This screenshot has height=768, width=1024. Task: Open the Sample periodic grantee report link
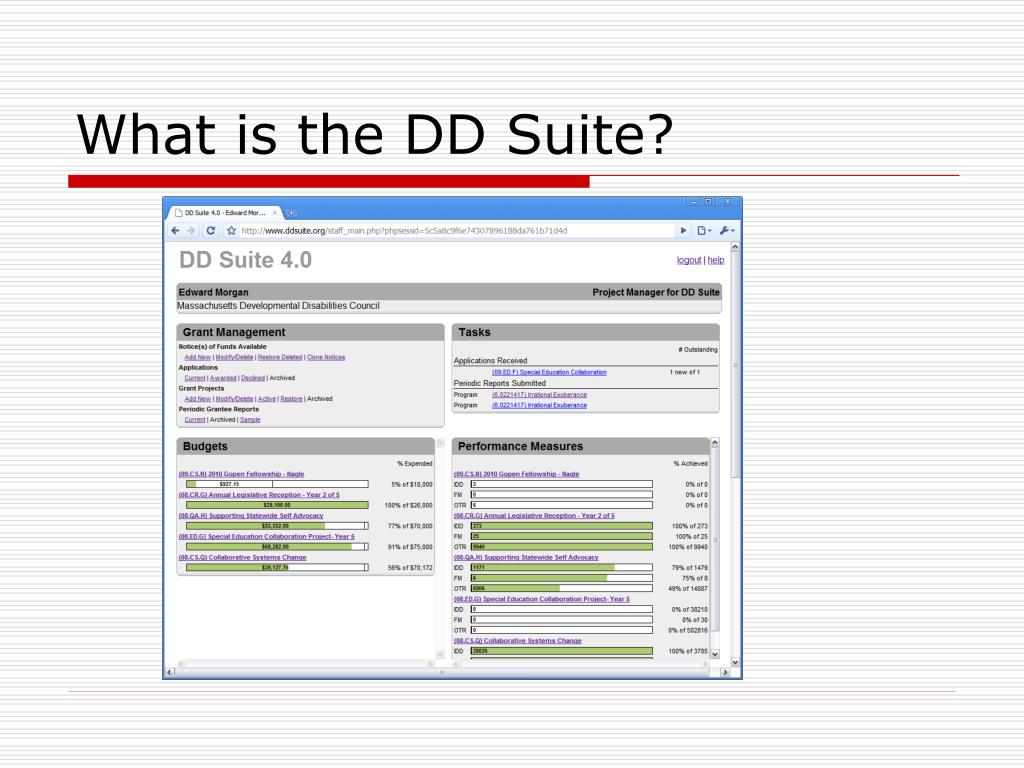[250, 420]
